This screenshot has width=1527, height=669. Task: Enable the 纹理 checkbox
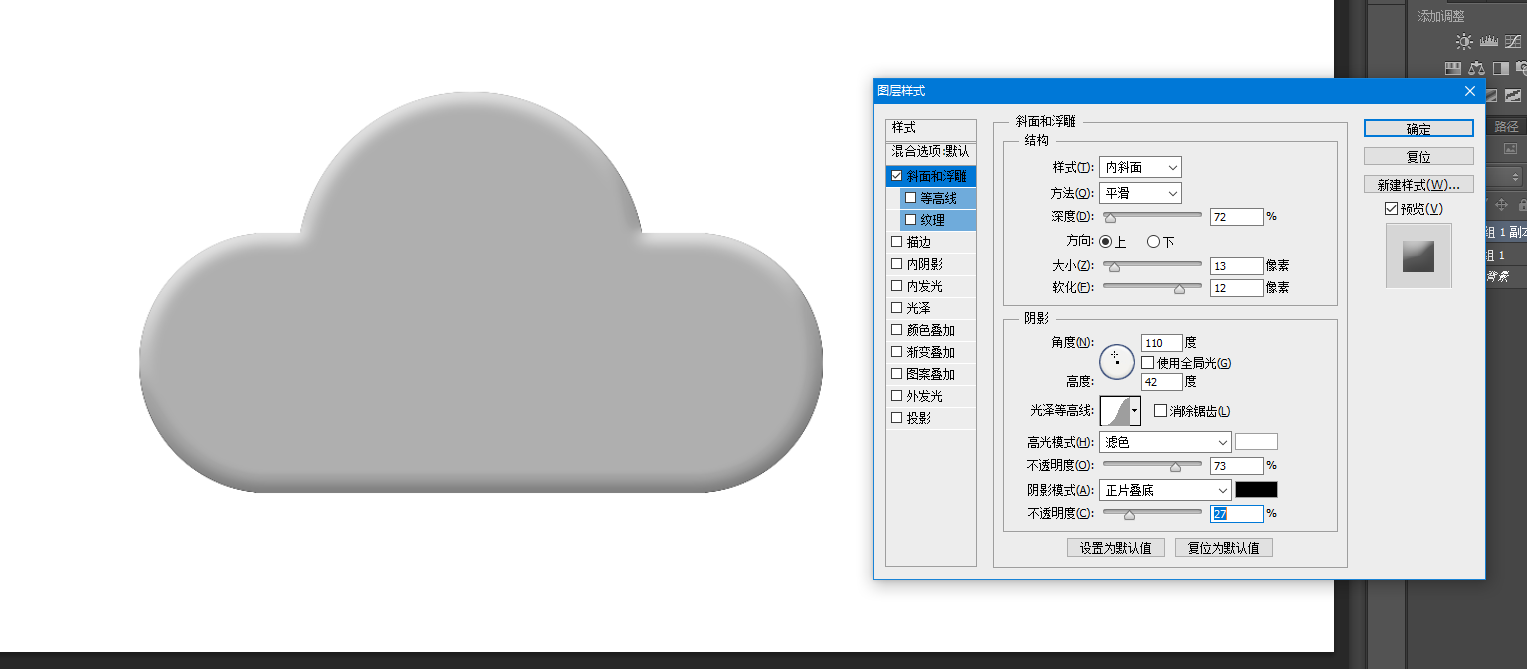click(910, 220)
